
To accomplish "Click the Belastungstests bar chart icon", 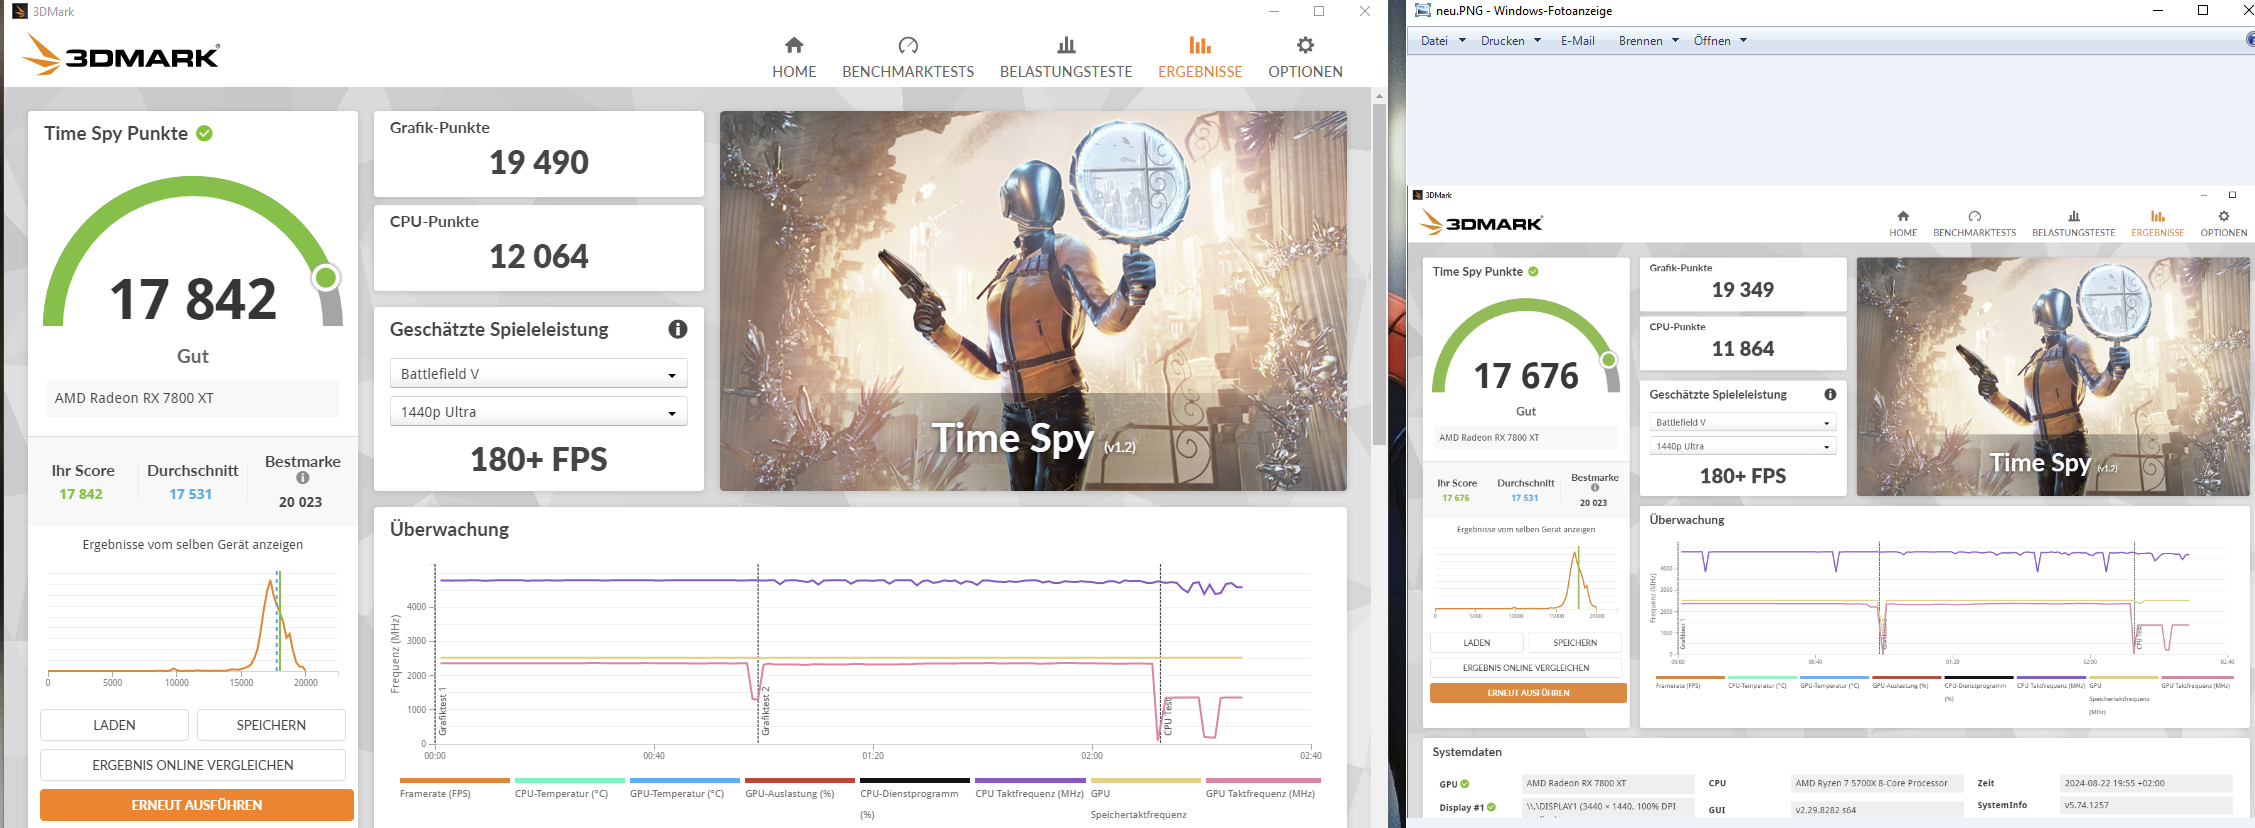I will (1066, 45).
